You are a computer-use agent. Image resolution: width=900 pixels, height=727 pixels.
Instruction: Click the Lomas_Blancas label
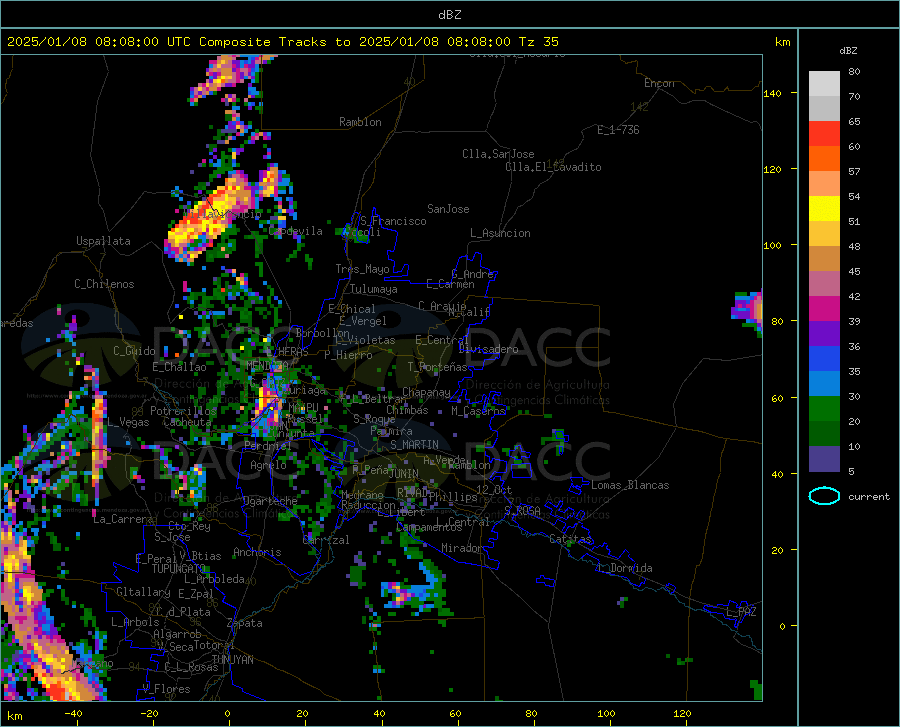click(x=630, y=485)
